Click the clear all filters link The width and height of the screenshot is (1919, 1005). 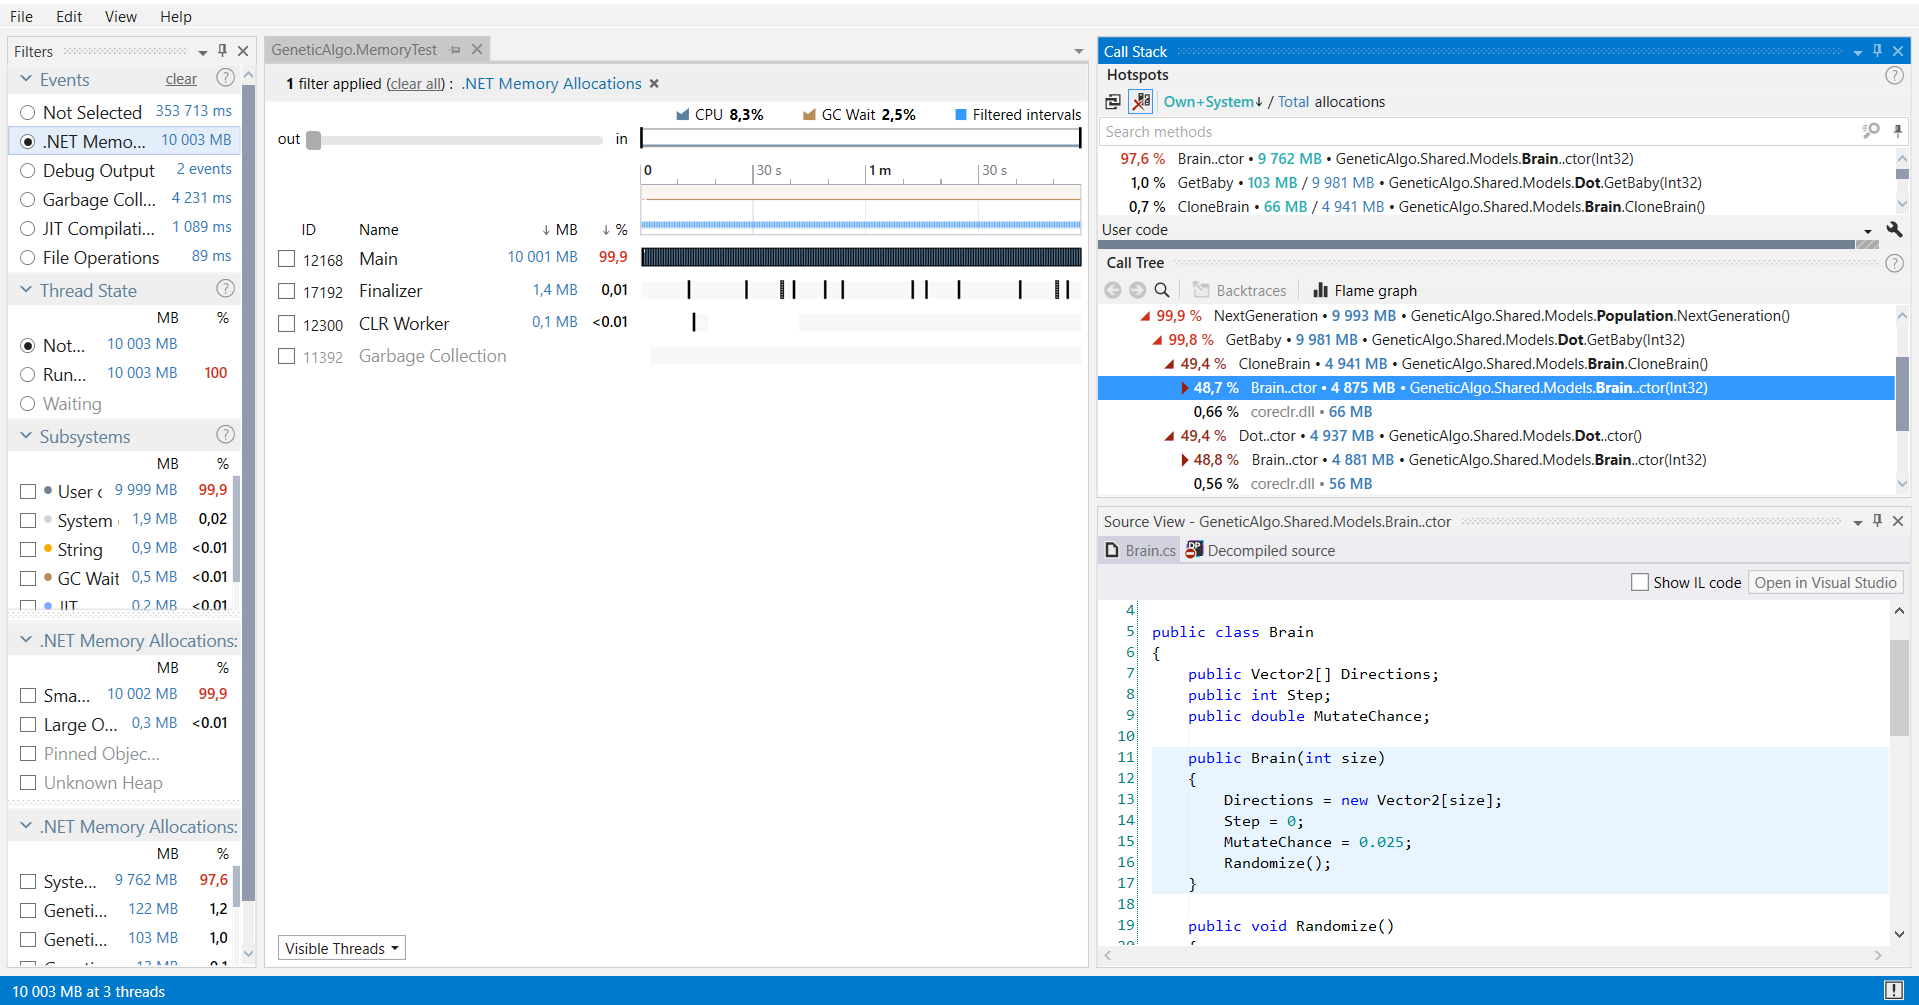pyautogui.click(x=416, y=84)
